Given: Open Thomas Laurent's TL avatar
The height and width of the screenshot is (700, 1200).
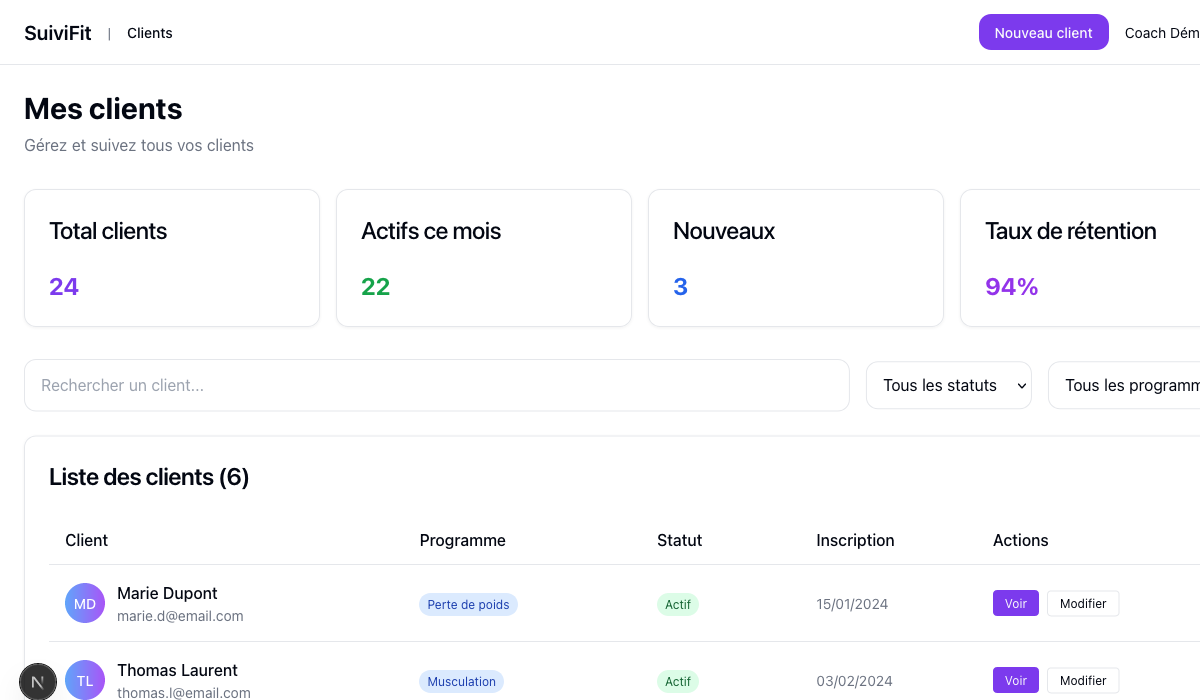Looking at the screenshot, I should (85, 680).
